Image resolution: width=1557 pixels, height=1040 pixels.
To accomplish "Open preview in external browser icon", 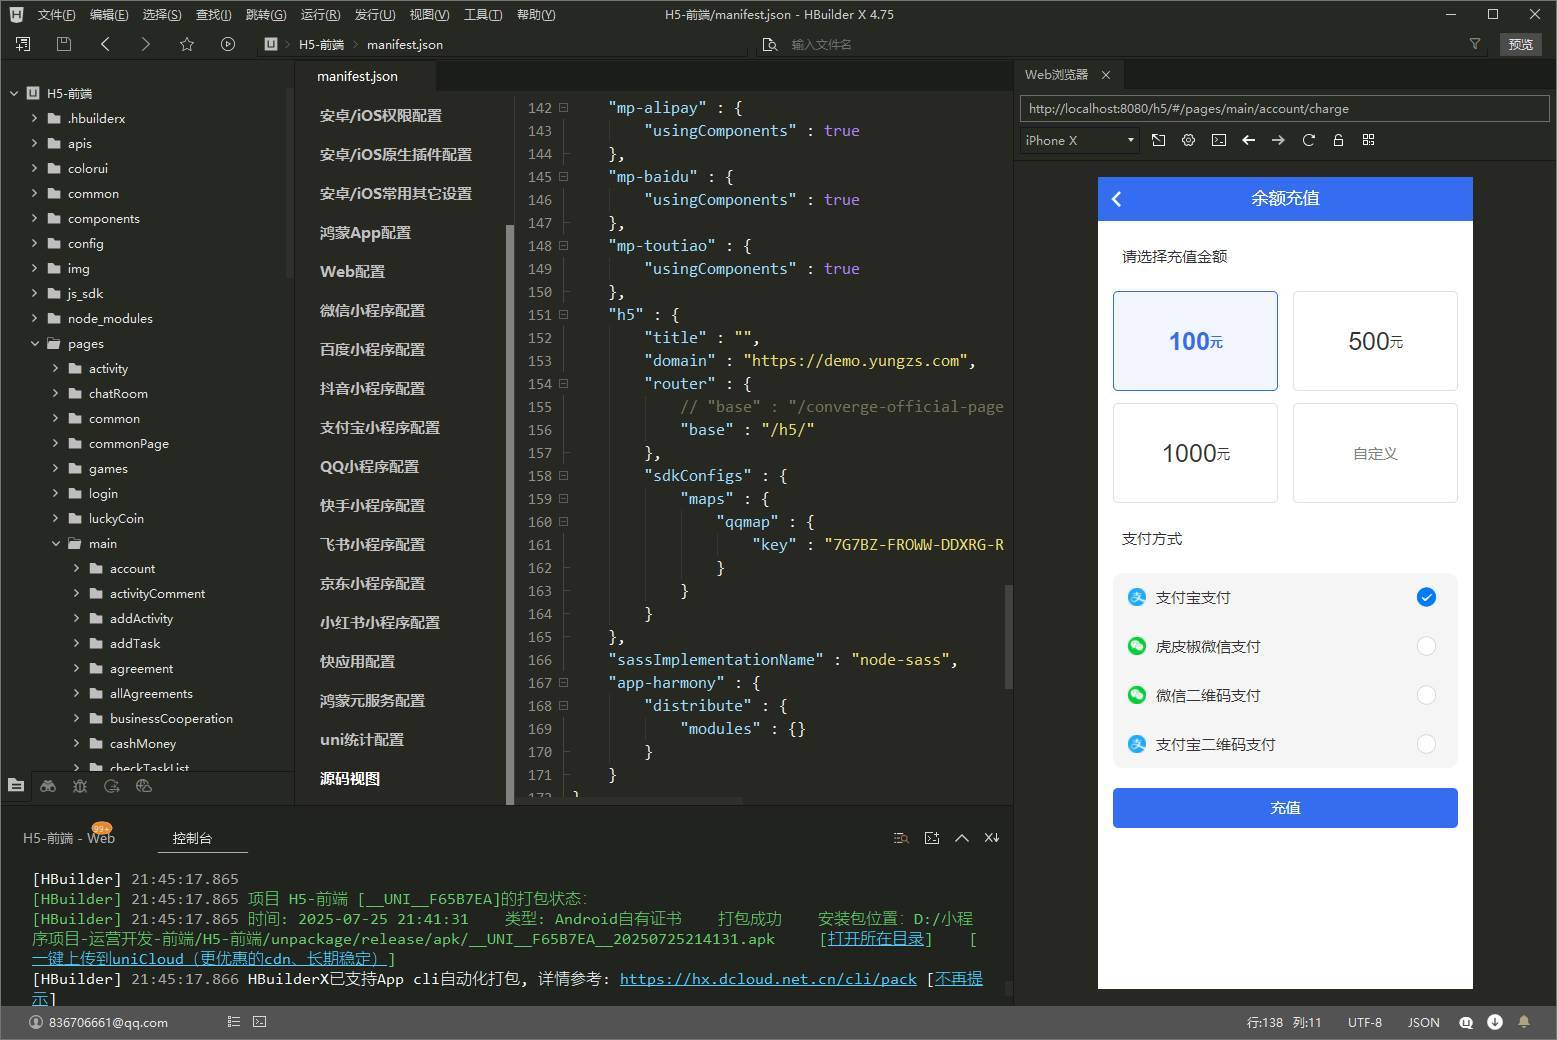I will (1158, 140).
